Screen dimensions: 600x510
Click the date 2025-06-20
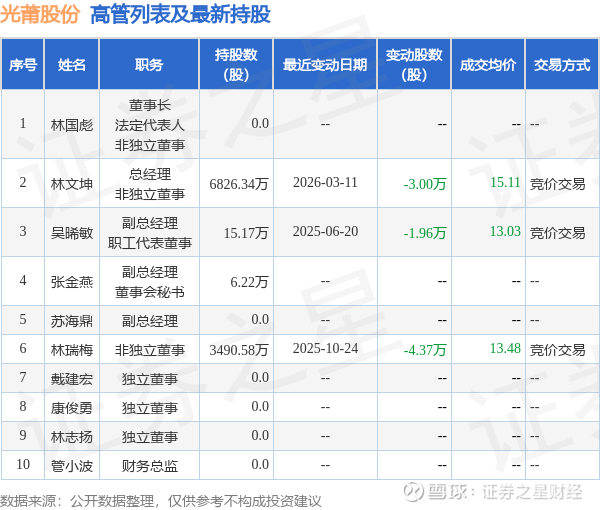pyautogui.click(x=325, y=231)
